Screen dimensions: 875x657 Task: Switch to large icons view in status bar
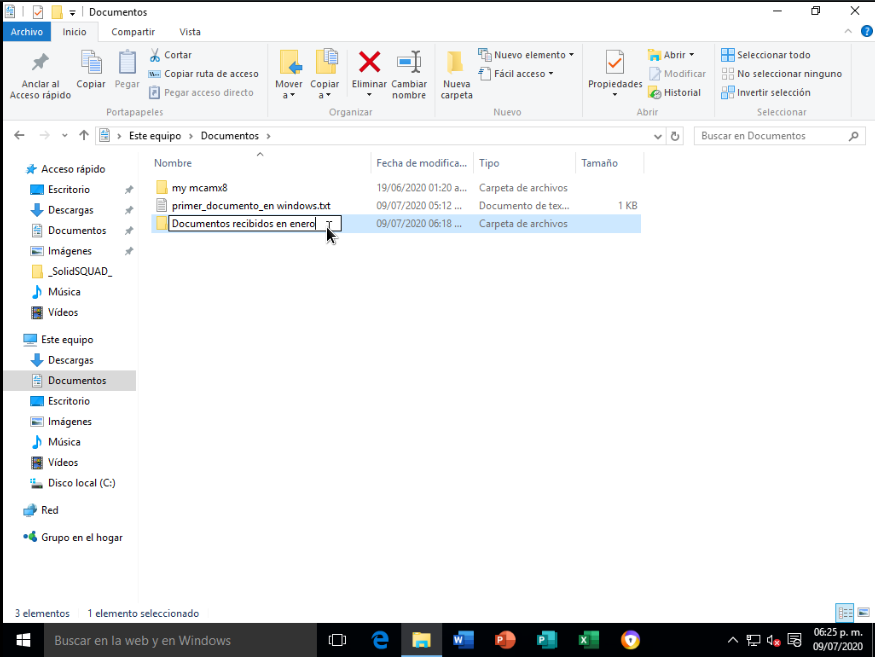click(x=863, y=613)
